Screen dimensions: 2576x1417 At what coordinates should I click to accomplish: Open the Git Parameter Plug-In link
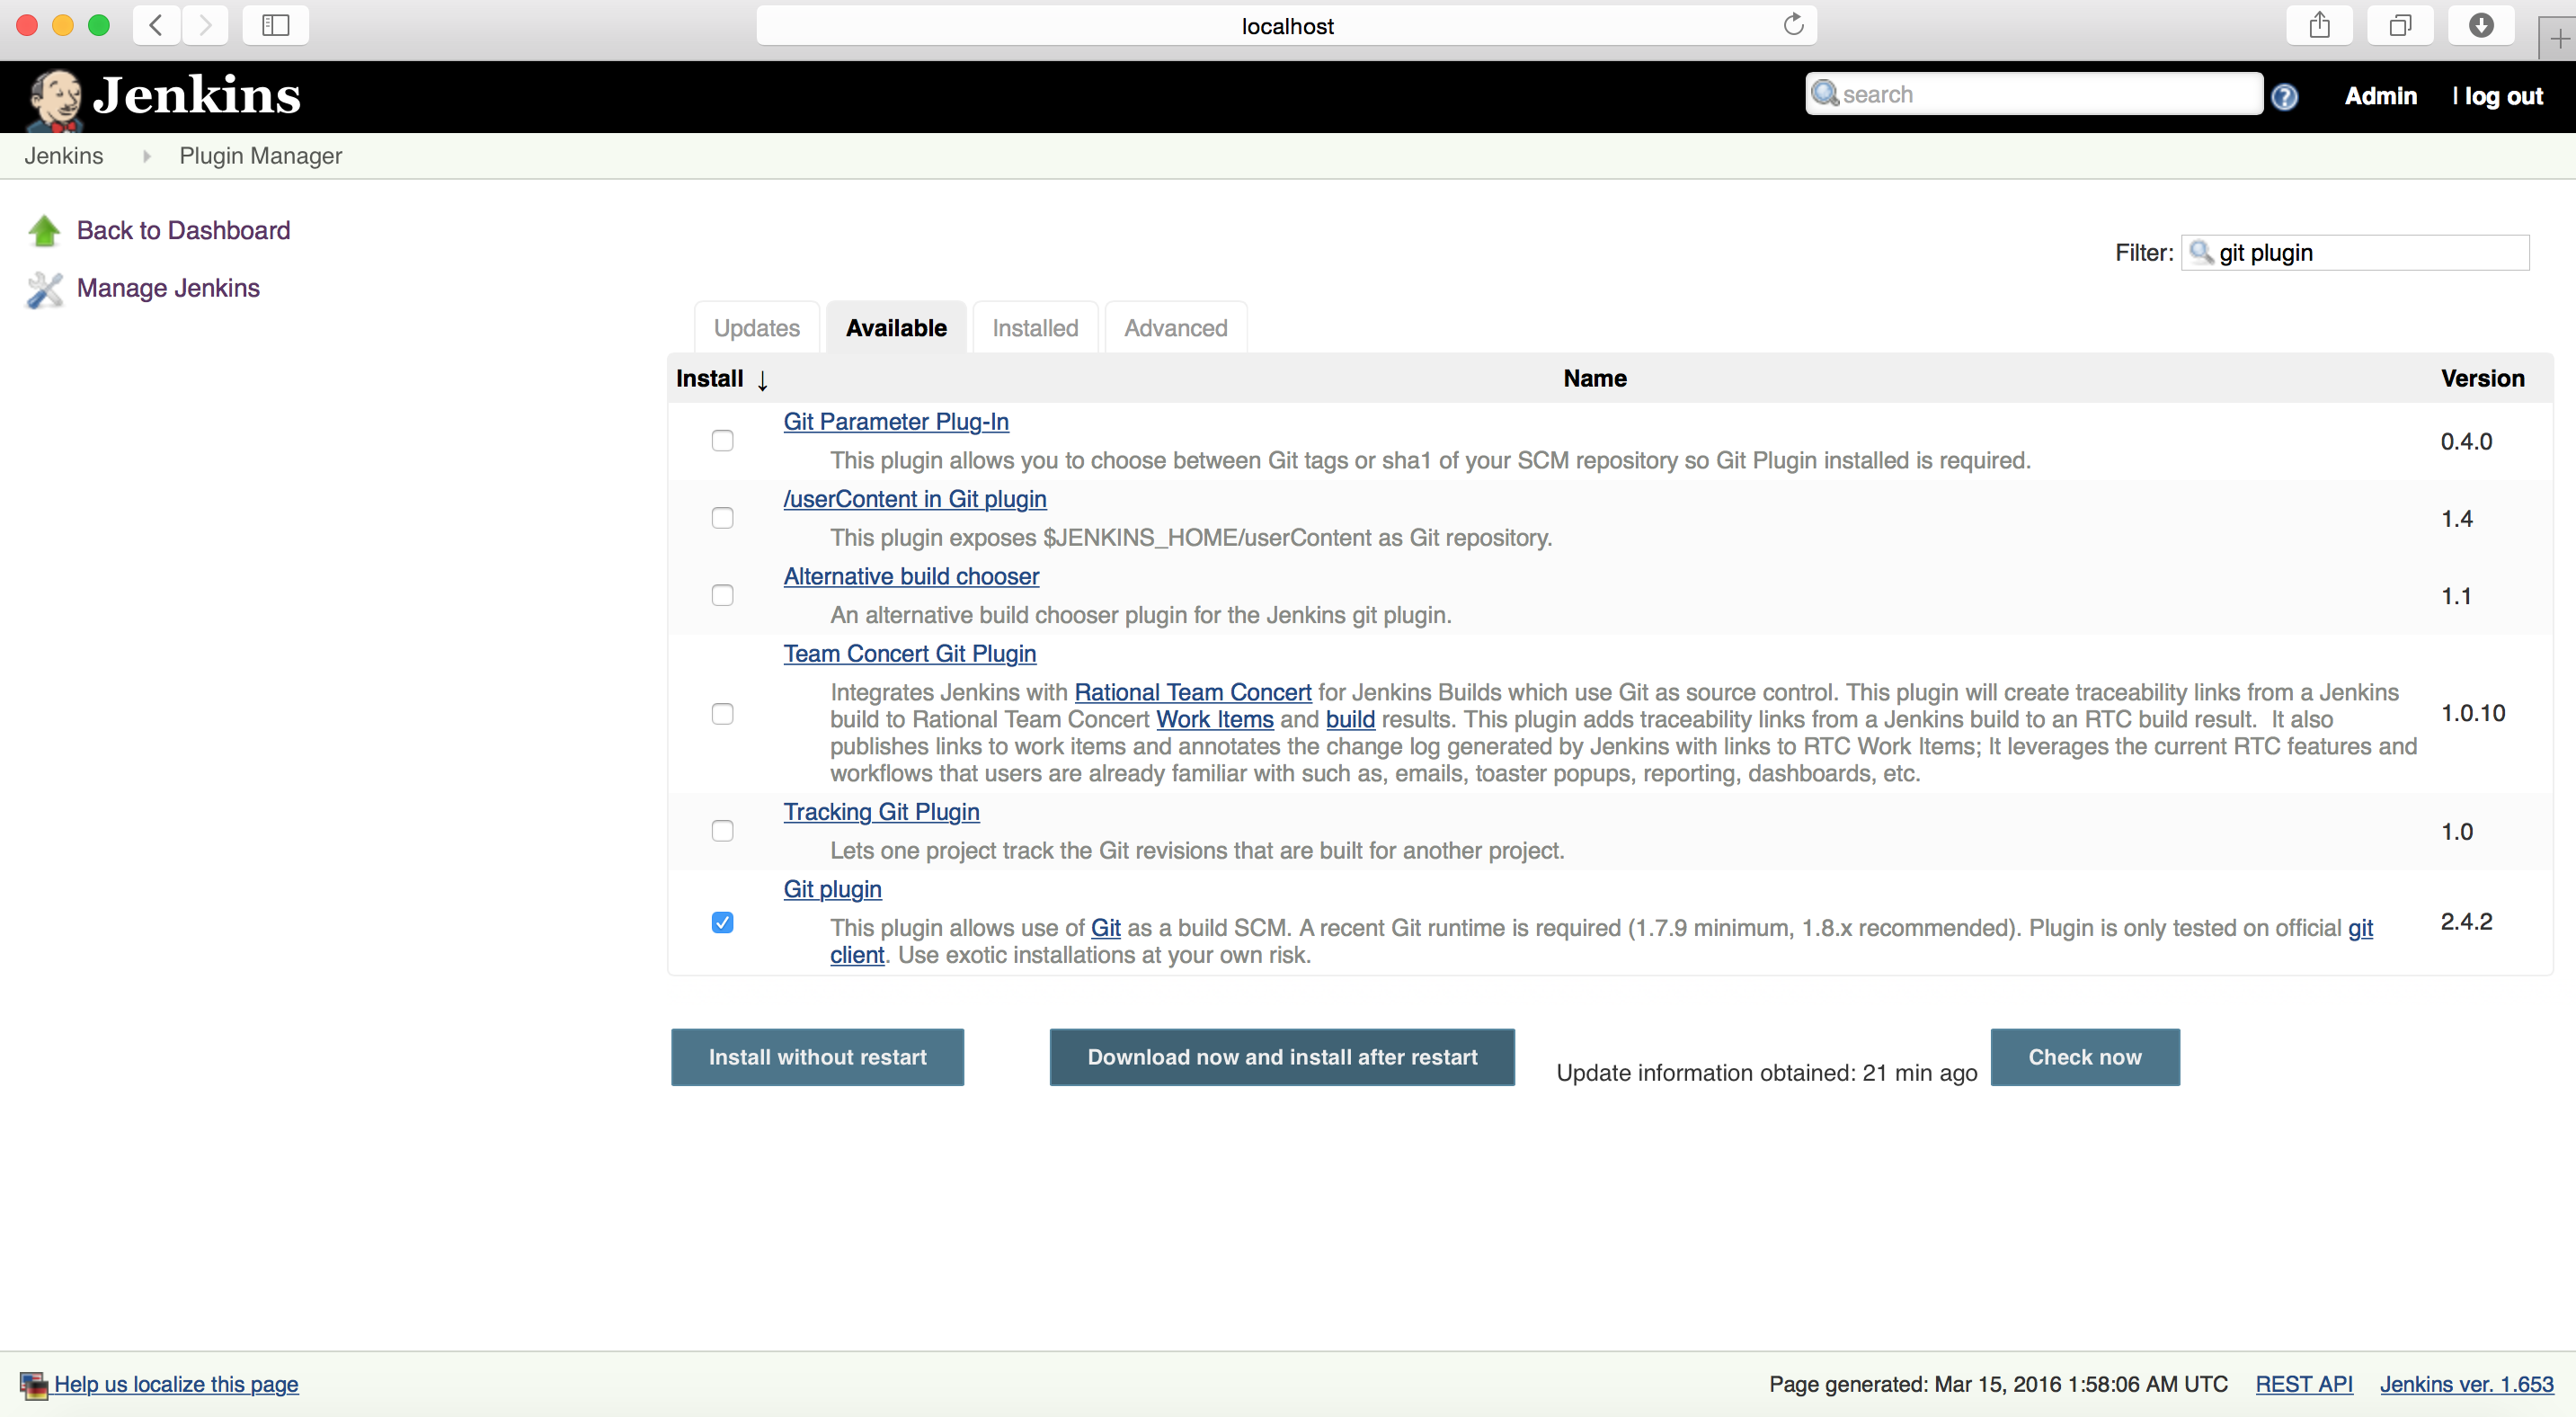click(x=896, y=422)
